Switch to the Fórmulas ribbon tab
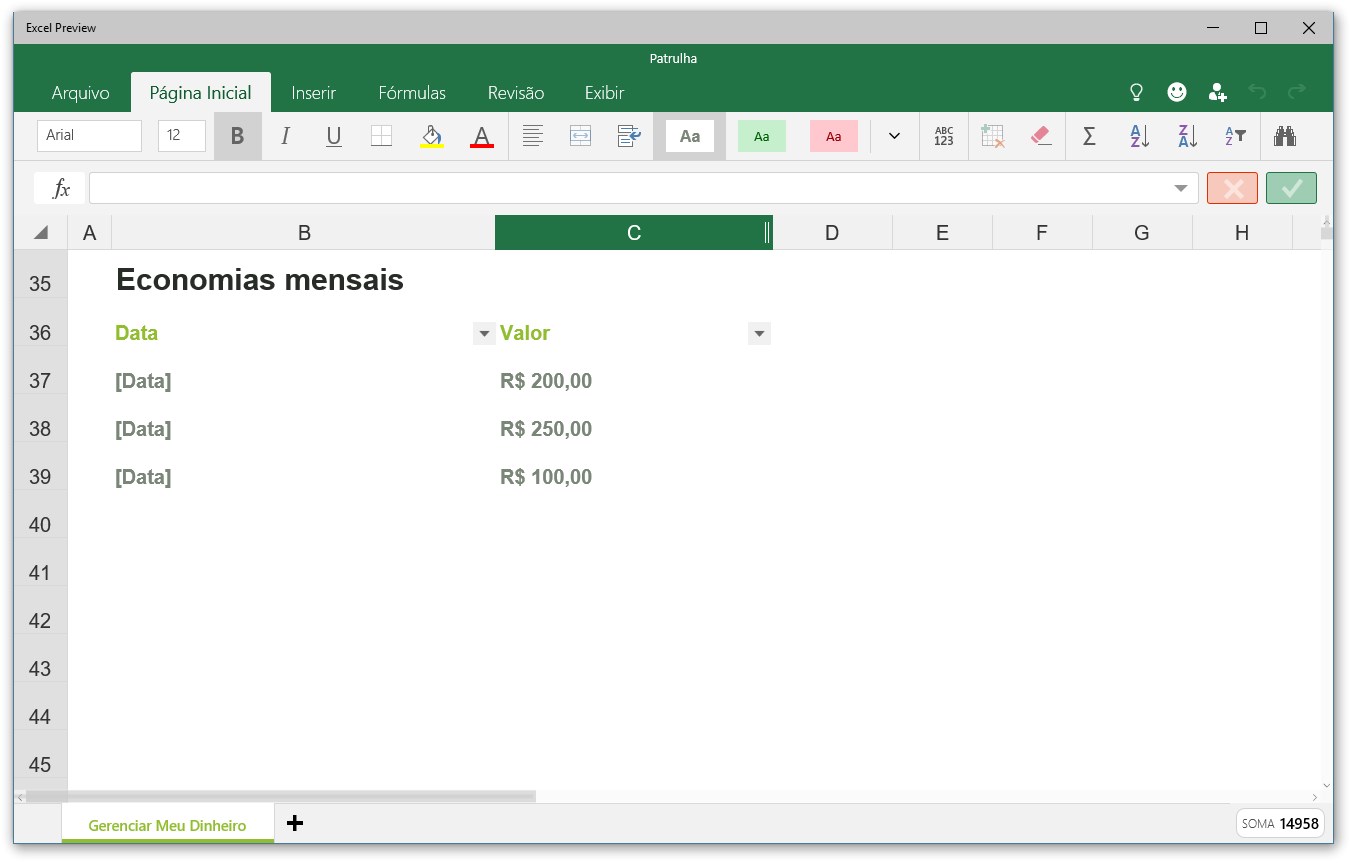The width and height of the screenshot is (1351, 863). (x=412, y=92)
